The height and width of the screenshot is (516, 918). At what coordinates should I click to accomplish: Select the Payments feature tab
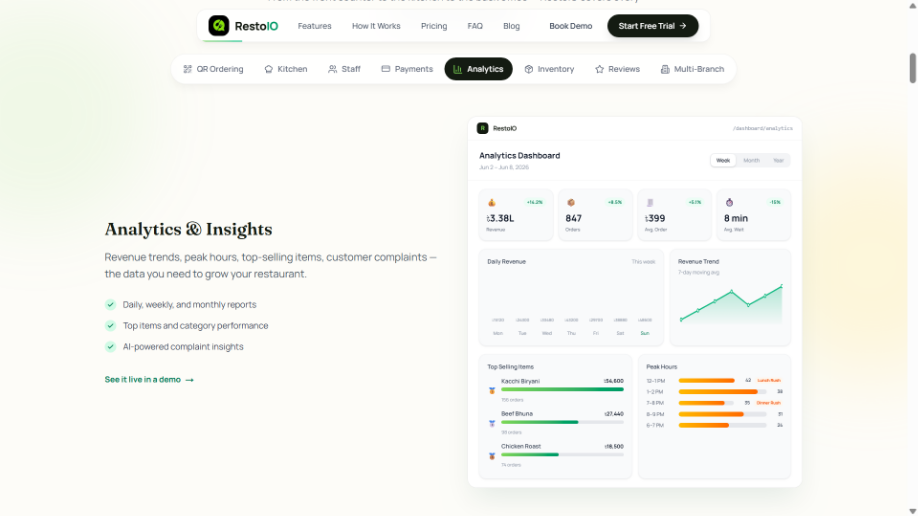(407, 69)
